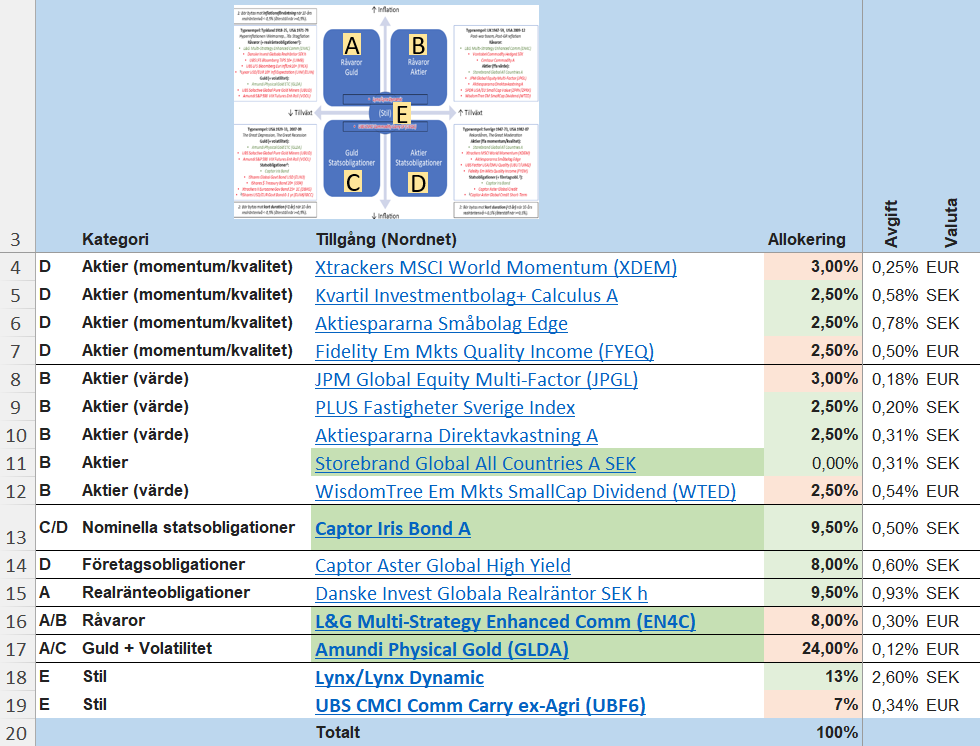
Task: Open JPM Global Equity Multi-Factor (JPGL) link
Action: (476, 380)
